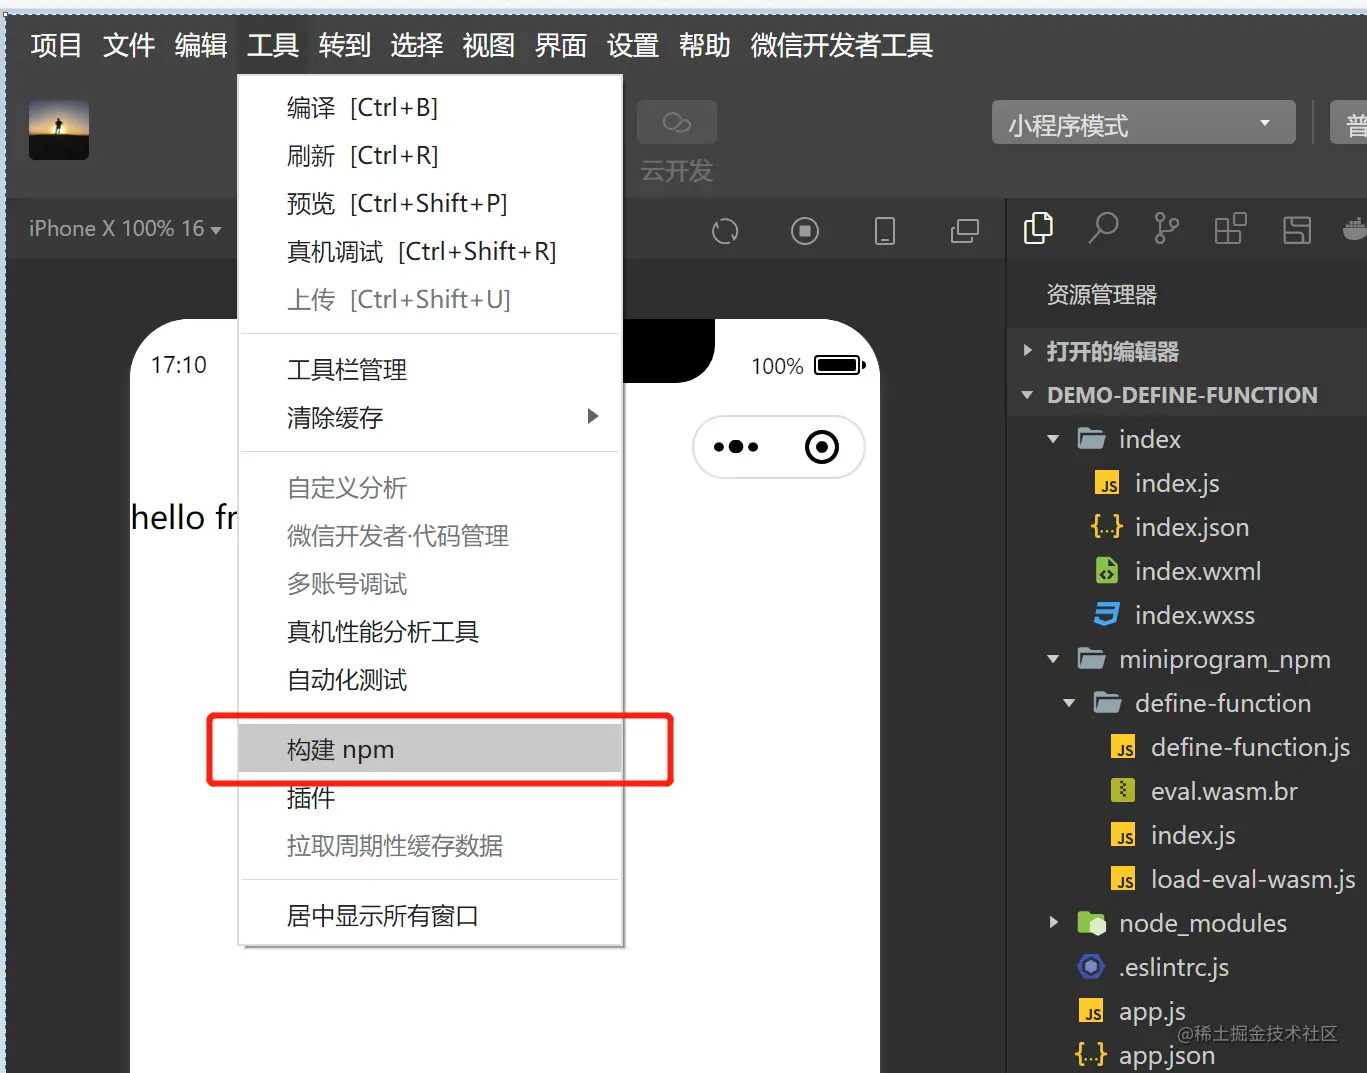Viewport: 1367px width, 1073px height.
Task: Open the 项目 menu
Action: (x=56, y=45)
